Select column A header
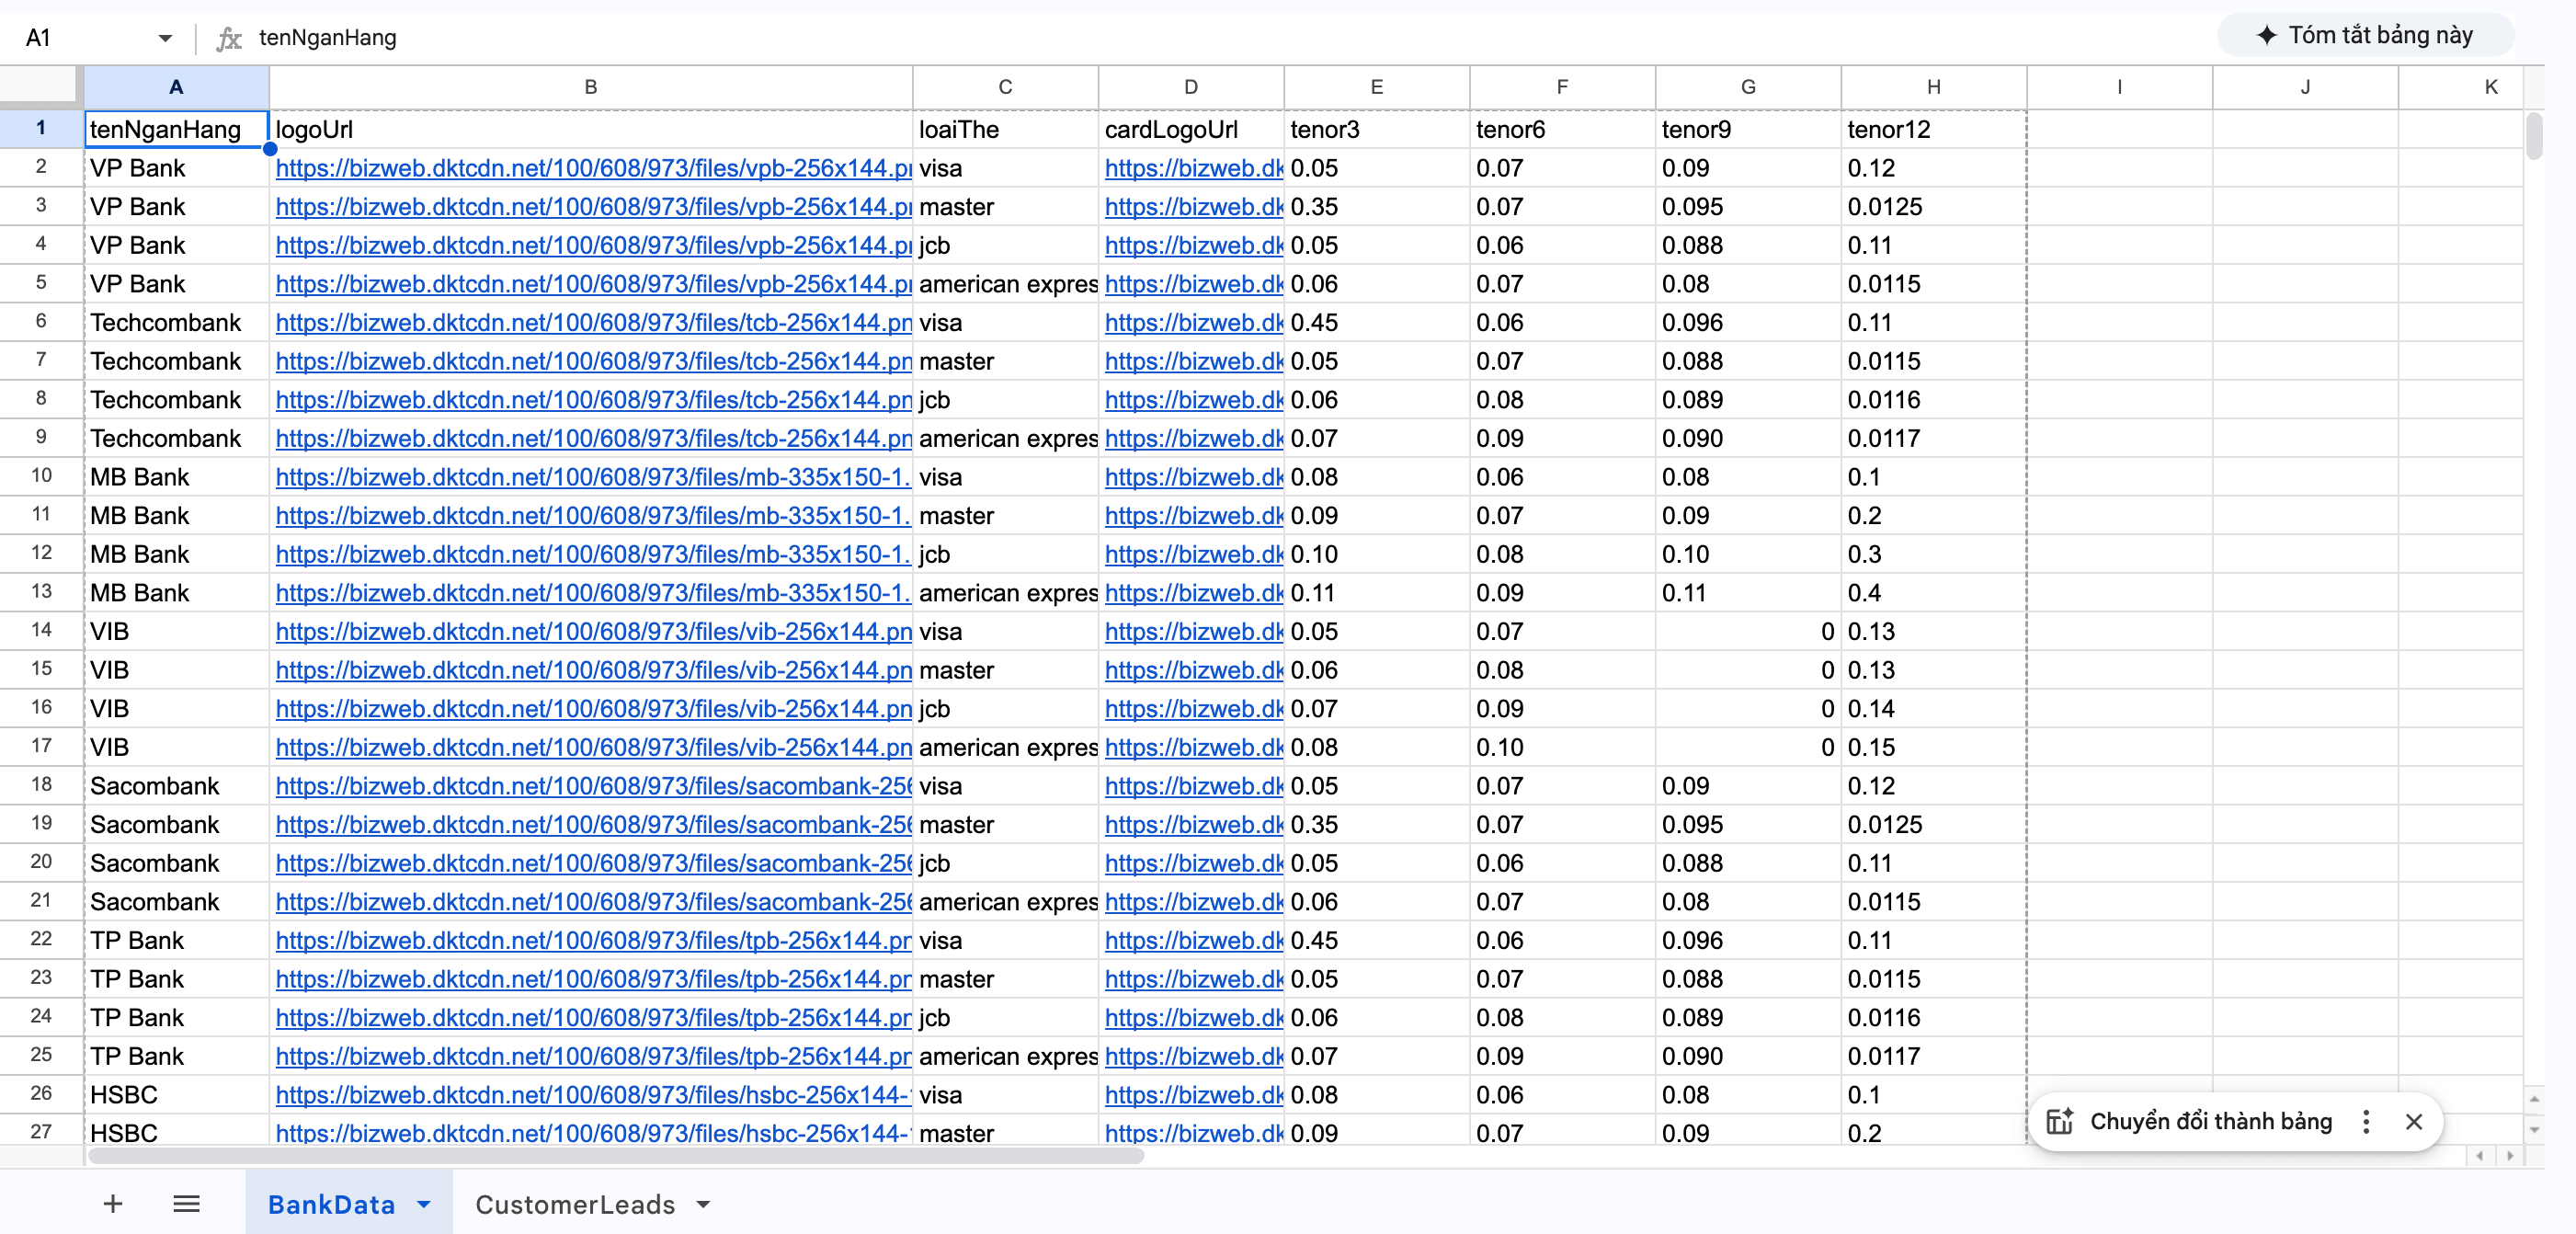Screen dimensions: 2576x1234 [176, 87]
